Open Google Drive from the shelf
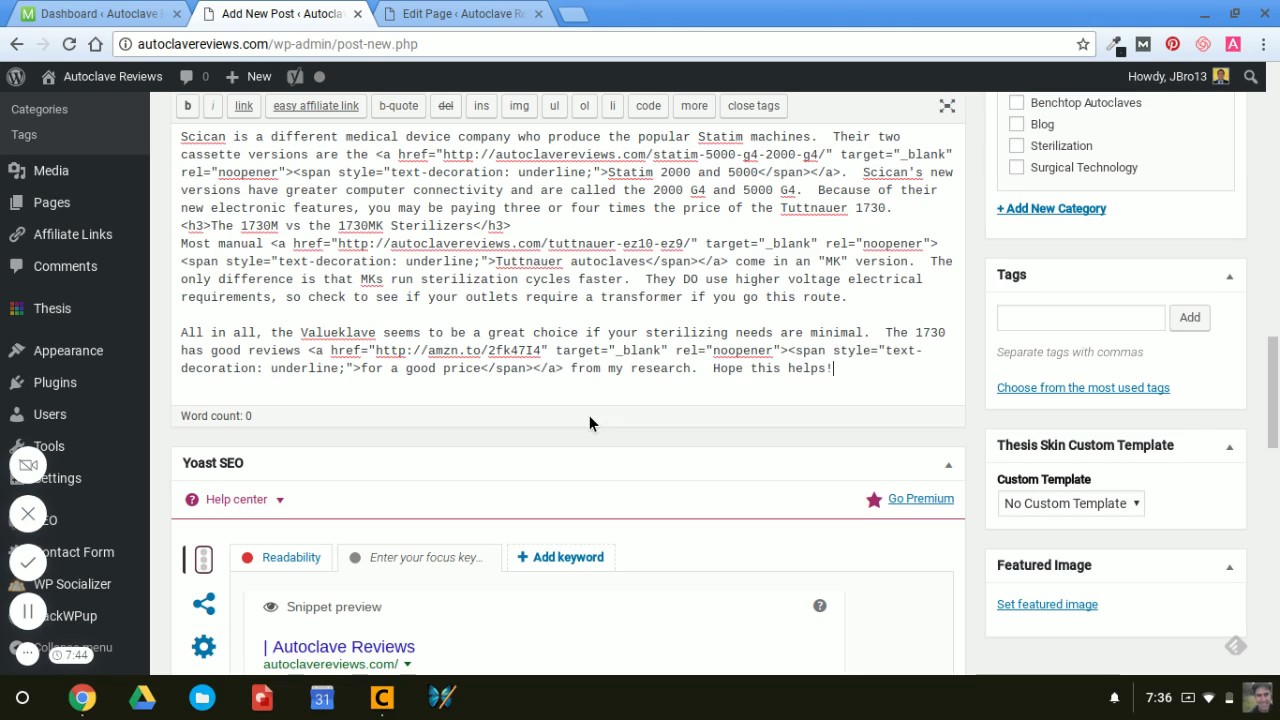This screenshot has height=720, width=1280. pyautogui.click(x=142, y=698)
